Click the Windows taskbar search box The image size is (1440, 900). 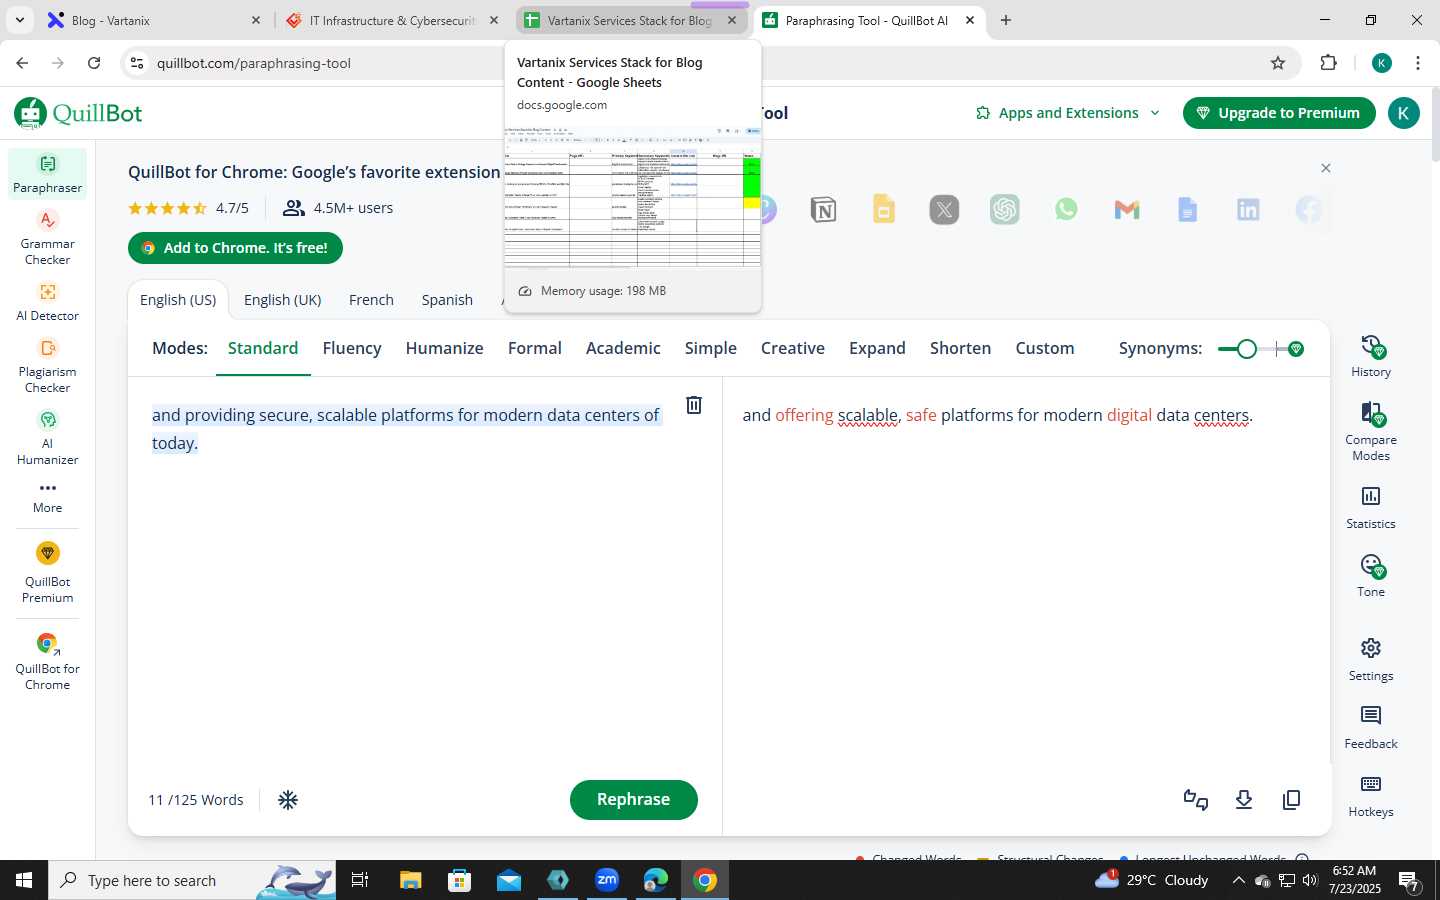click(x=192, y=880)
